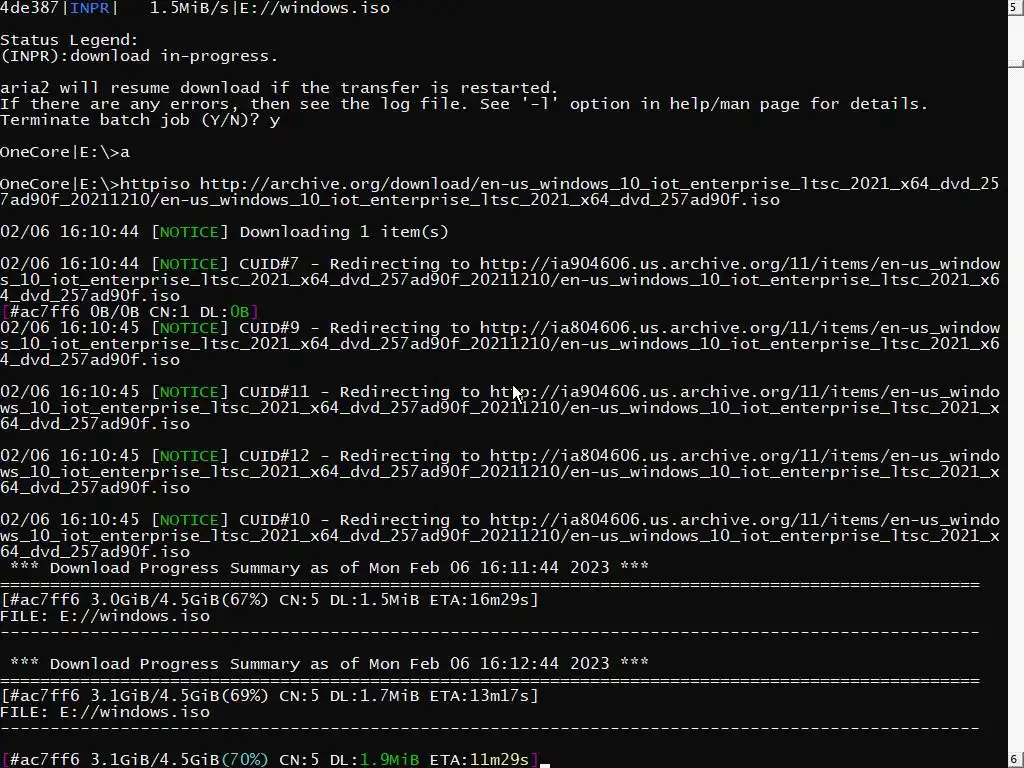Click the green '1.9MiB' download speed
Screen dimensions: 1024x768
(x=389, y=760)
